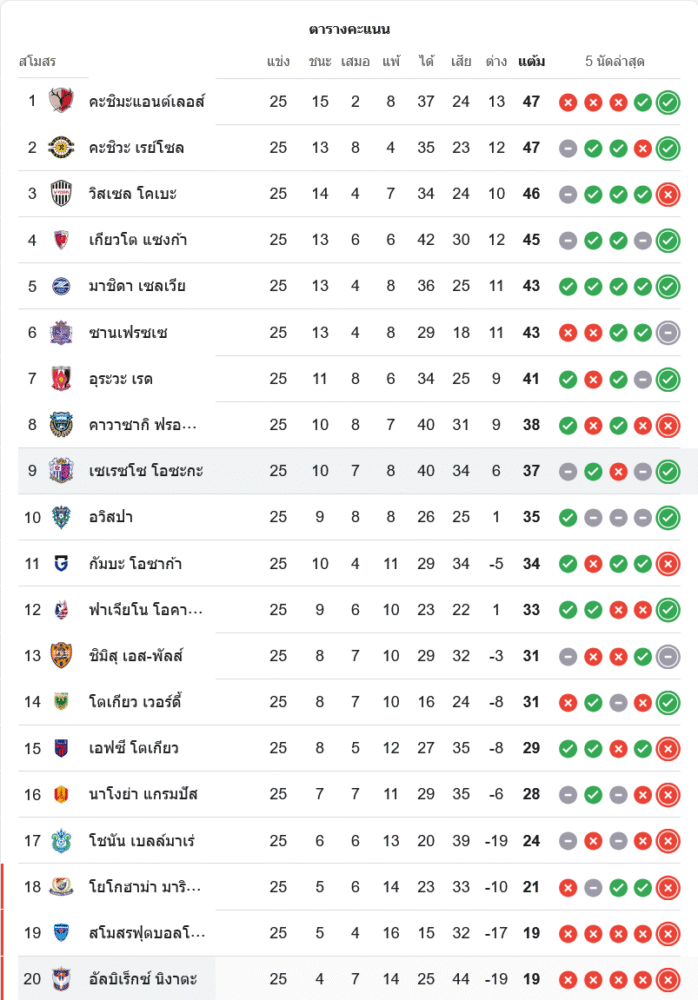Viewport: 698px width, 1000px height.
Task: Click the Nagoya Grampus club logo
Action: coord(62,794)
